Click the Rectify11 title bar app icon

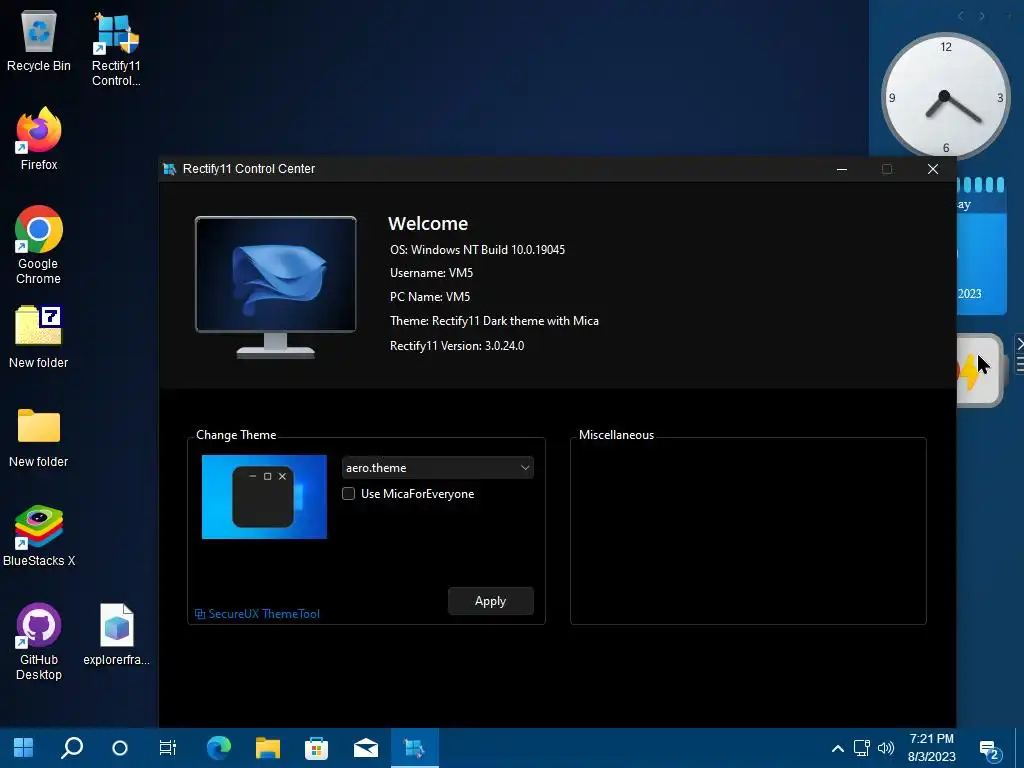coord(170,169)
